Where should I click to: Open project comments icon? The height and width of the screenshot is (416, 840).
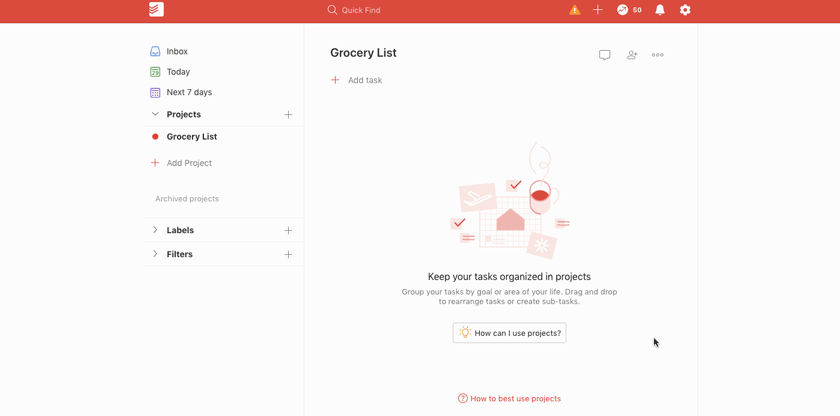[x=605, y=55]
